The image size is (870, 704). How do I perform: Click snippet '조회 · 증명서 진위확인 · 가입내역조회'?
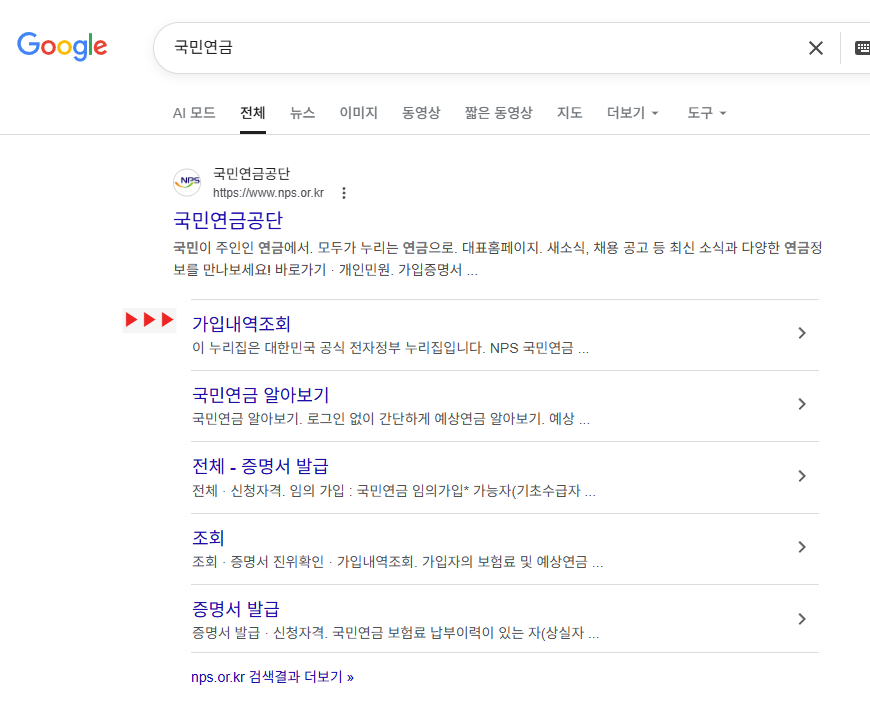click(x=304, y=562)
